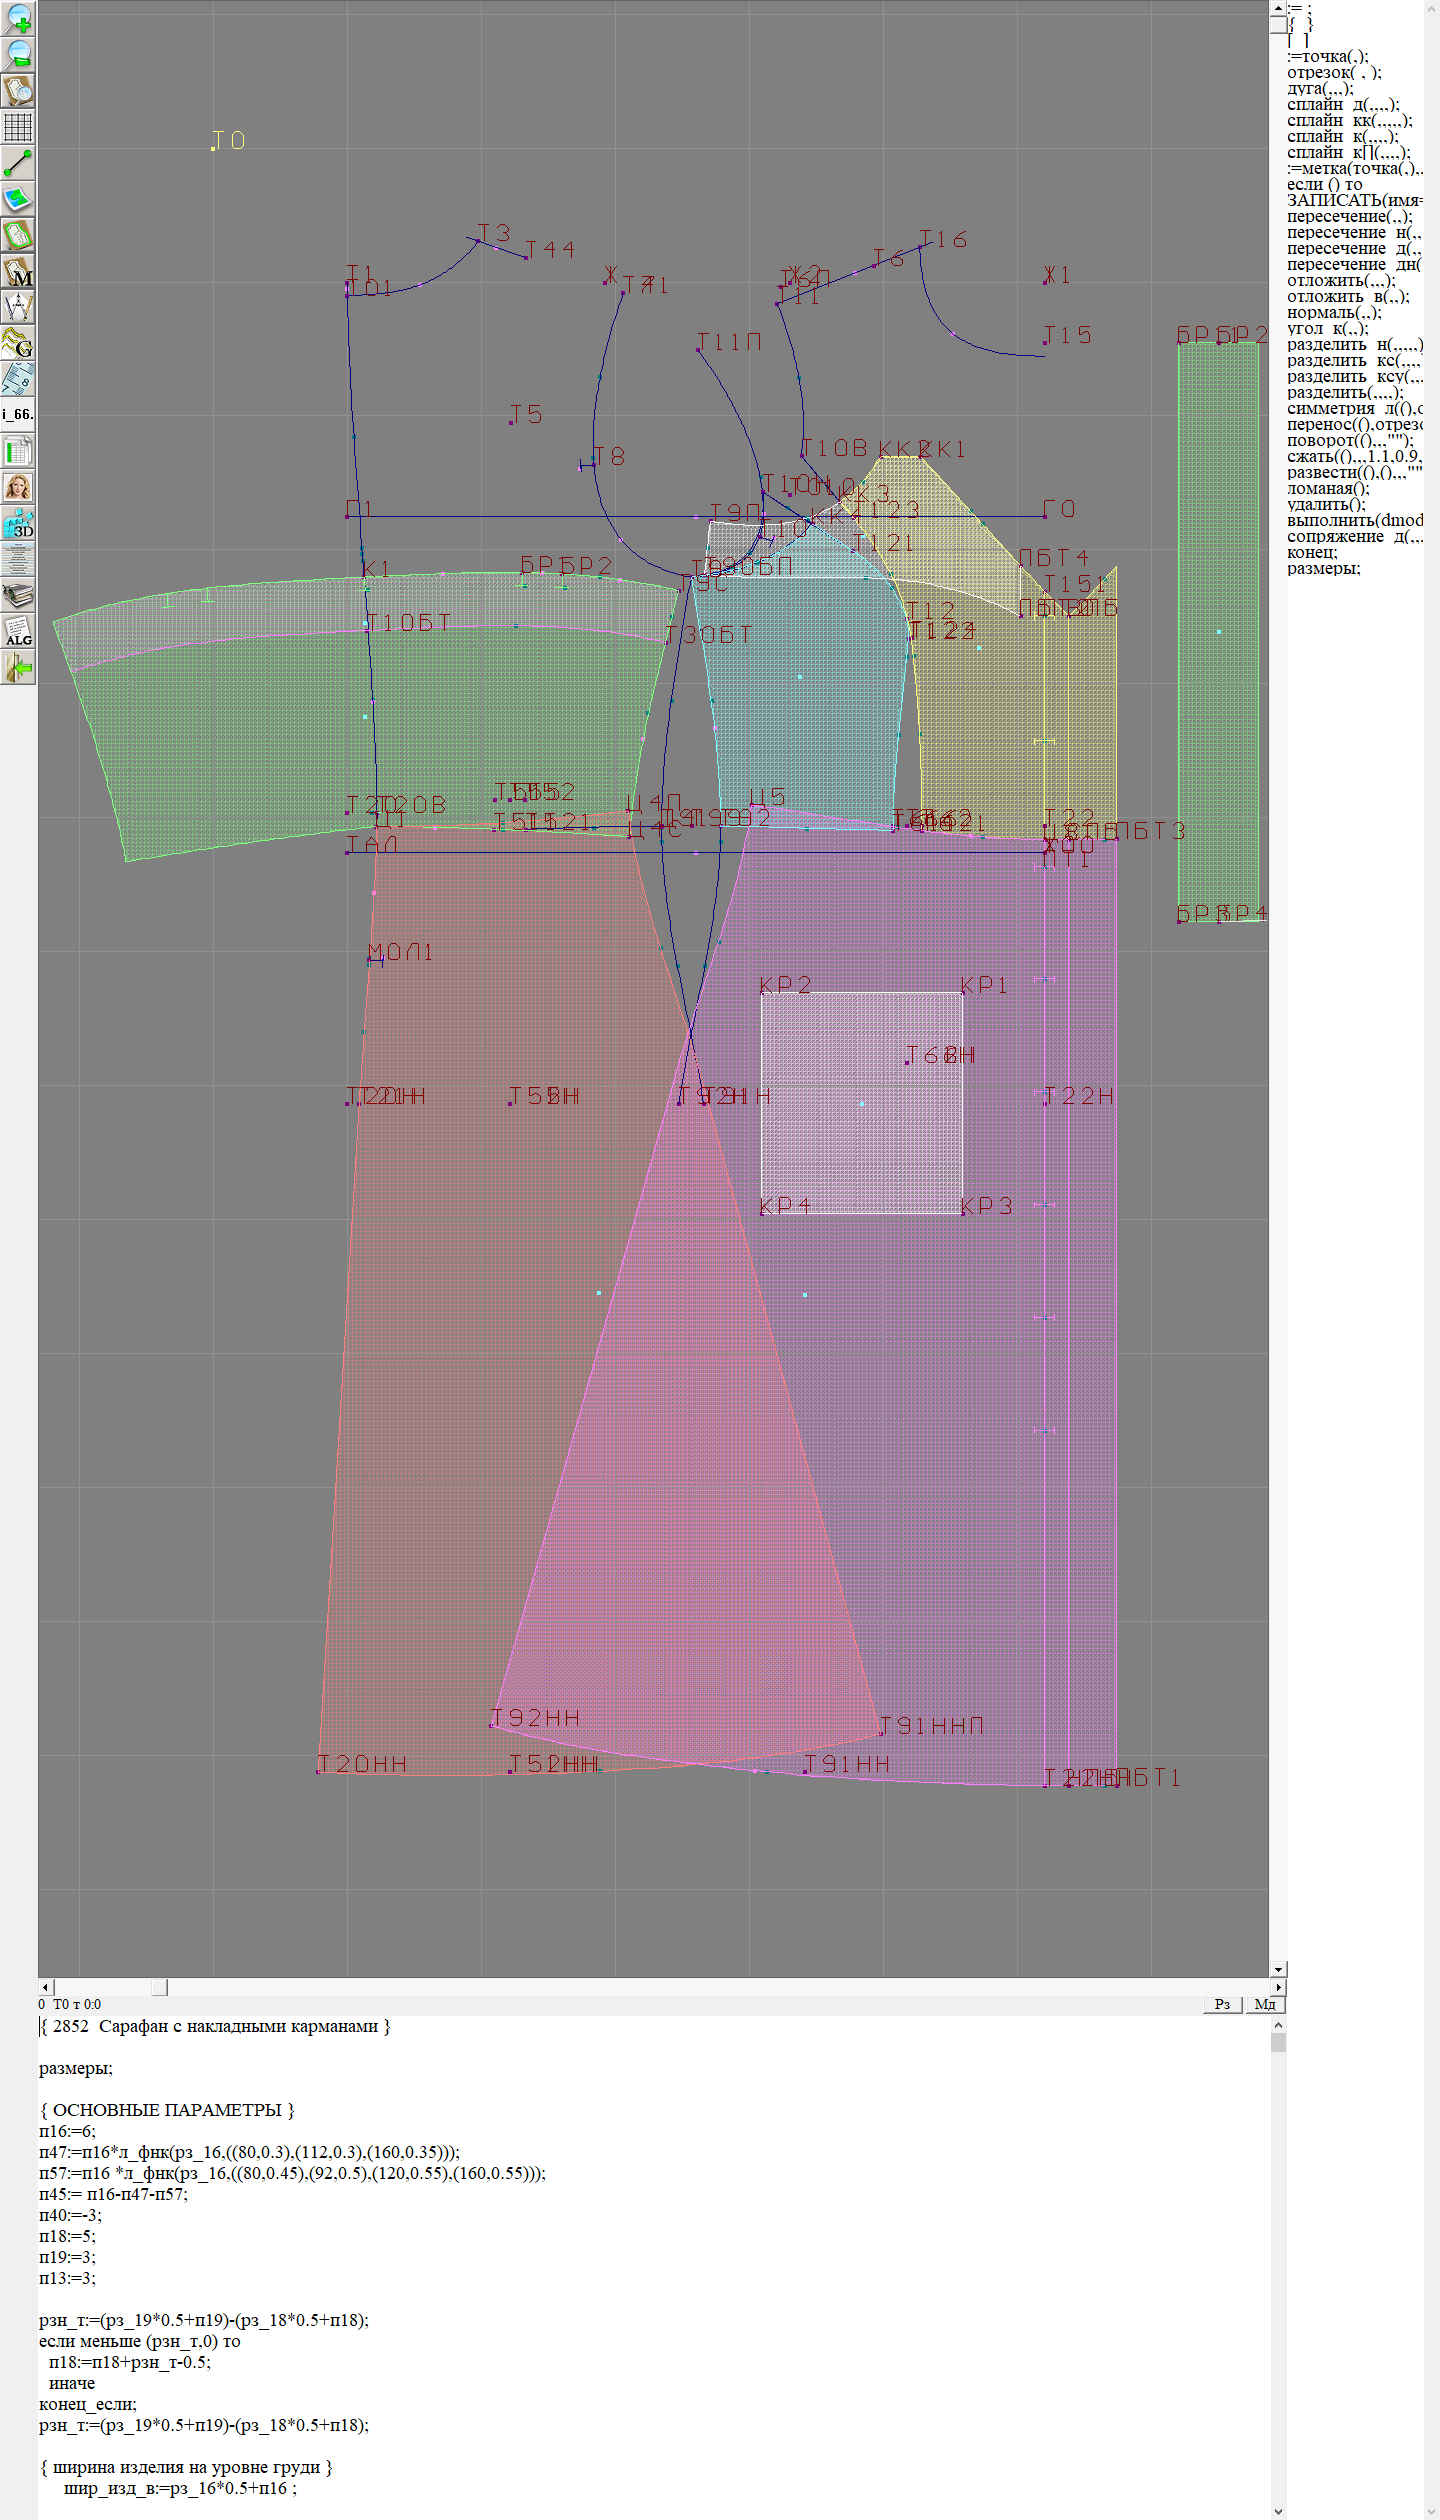
Task: Click the zoom in magnifier icon
Action: click(18, 18)
